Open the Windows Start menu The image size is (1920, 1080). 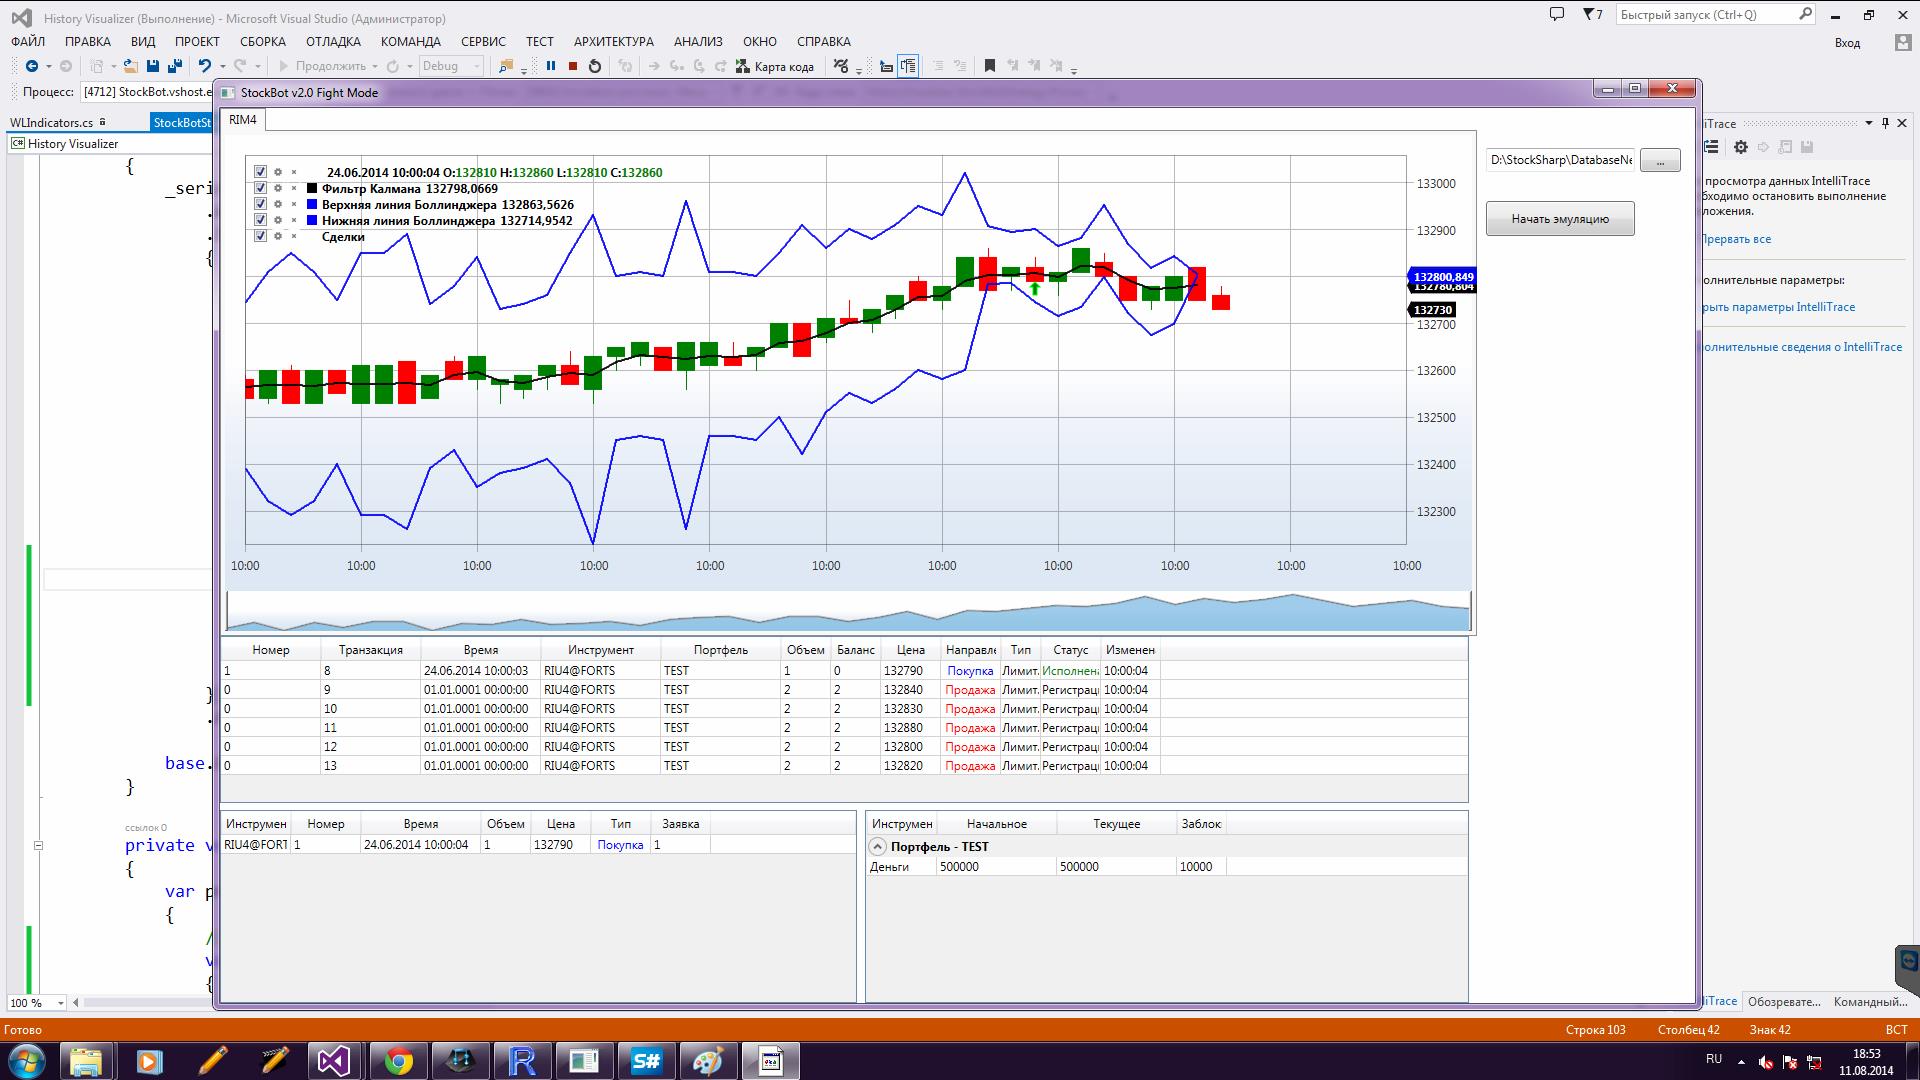coord(26,1061)
